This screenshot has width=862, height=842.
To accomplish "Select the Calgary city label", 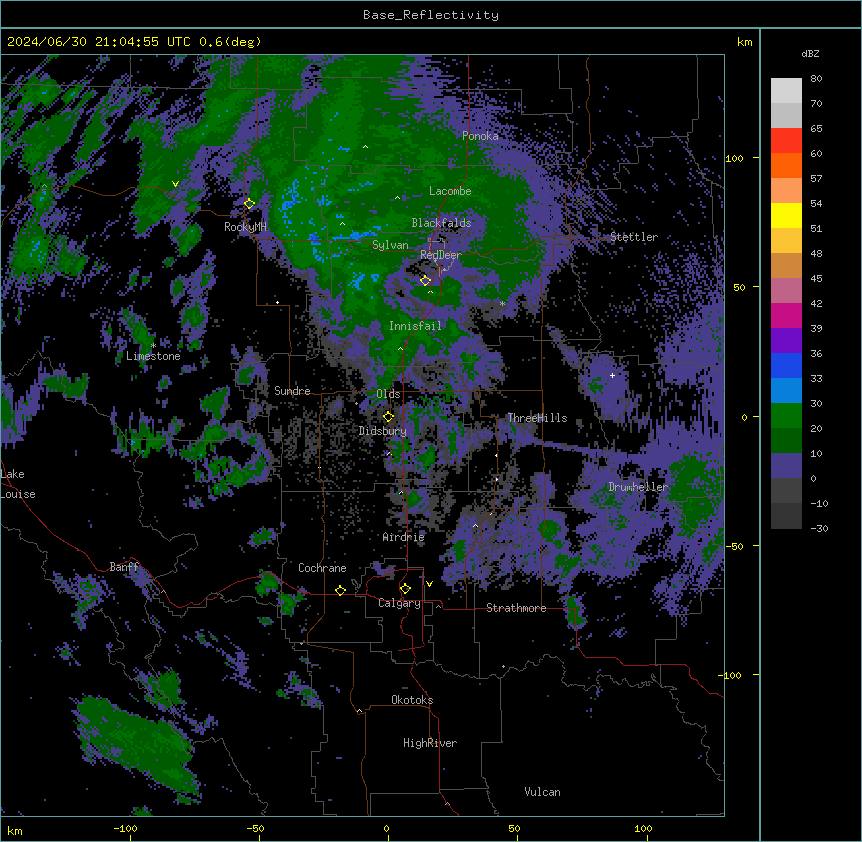I will click(399, 603).
